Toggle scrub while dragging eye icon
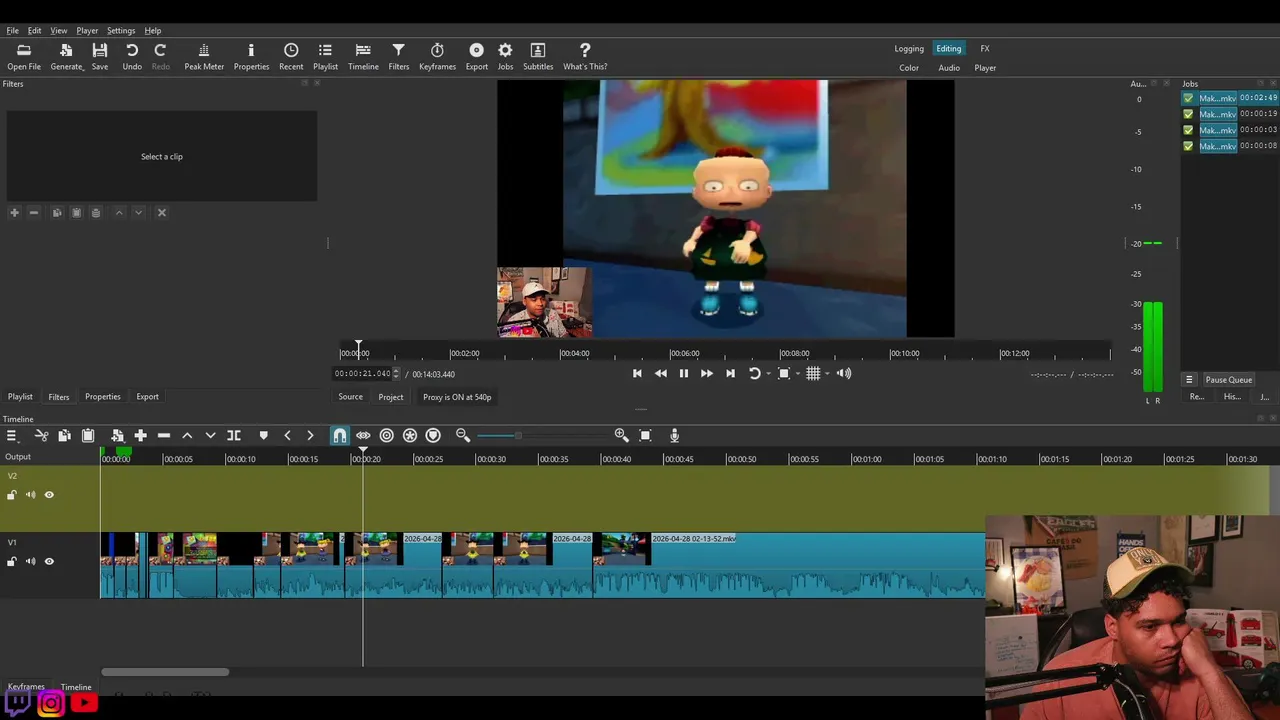 (x=363, y=435)
